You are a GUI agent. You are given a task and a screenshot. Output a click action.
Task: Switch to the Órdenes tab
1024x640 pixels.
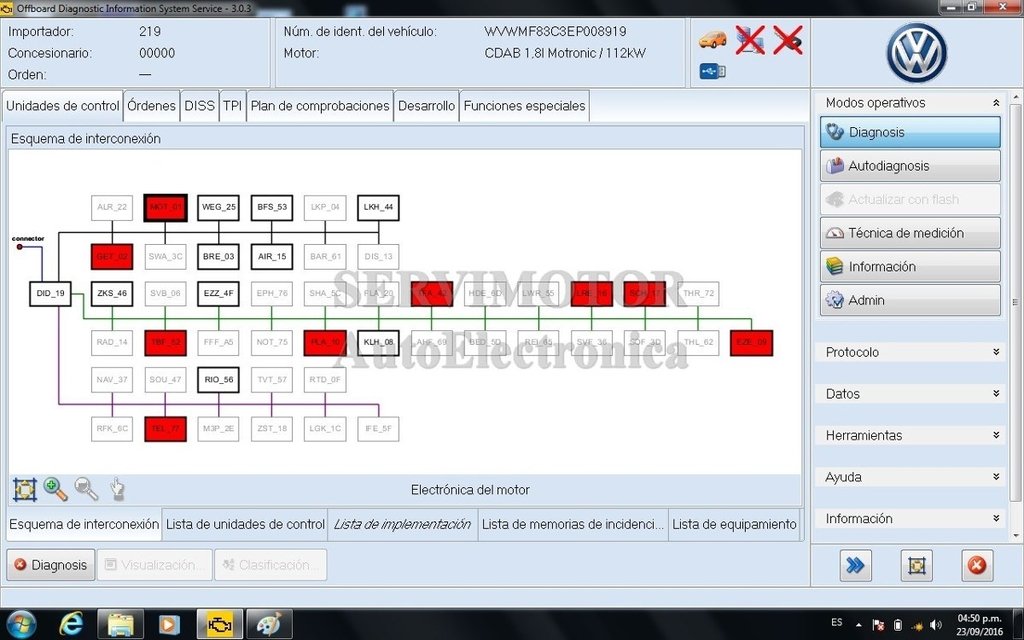(151, 106)
